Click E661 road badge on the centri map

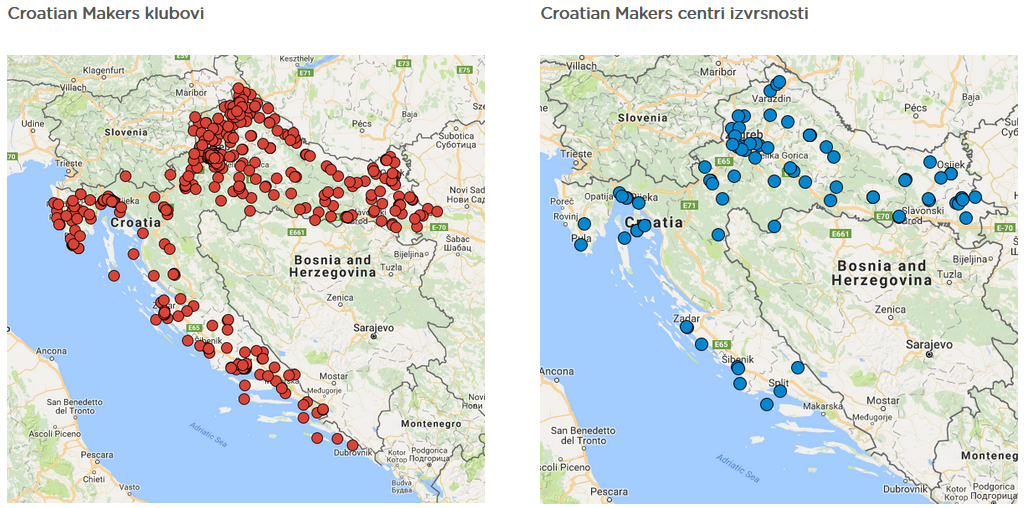click(x=840, y=233)
